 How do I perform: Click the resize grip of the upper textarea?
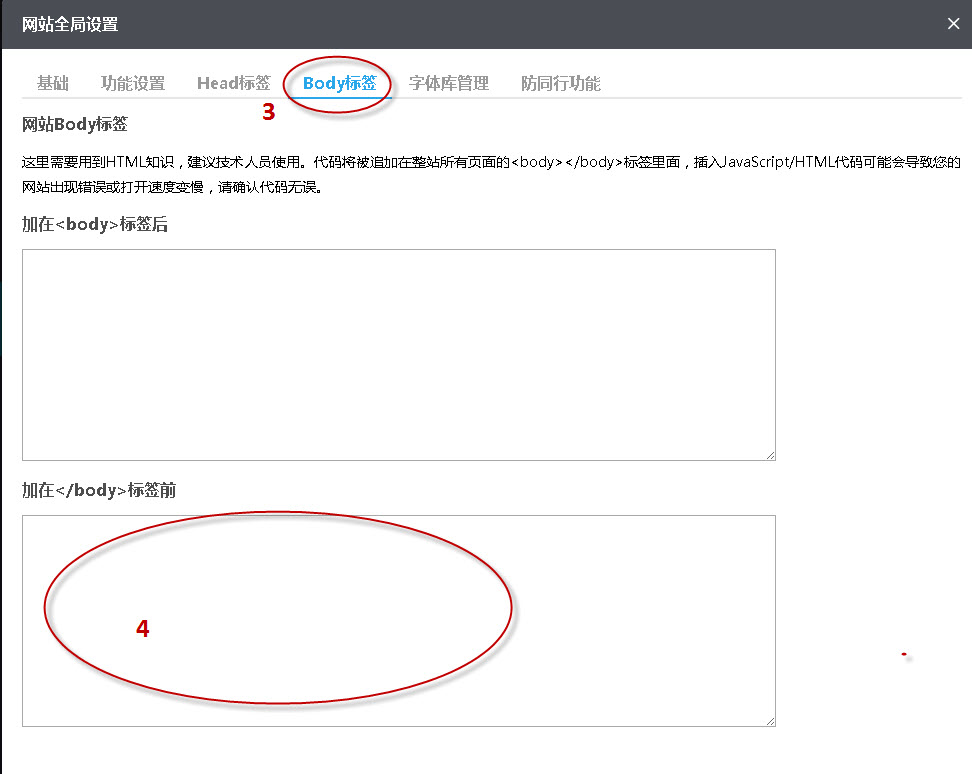tap(770, 454)
